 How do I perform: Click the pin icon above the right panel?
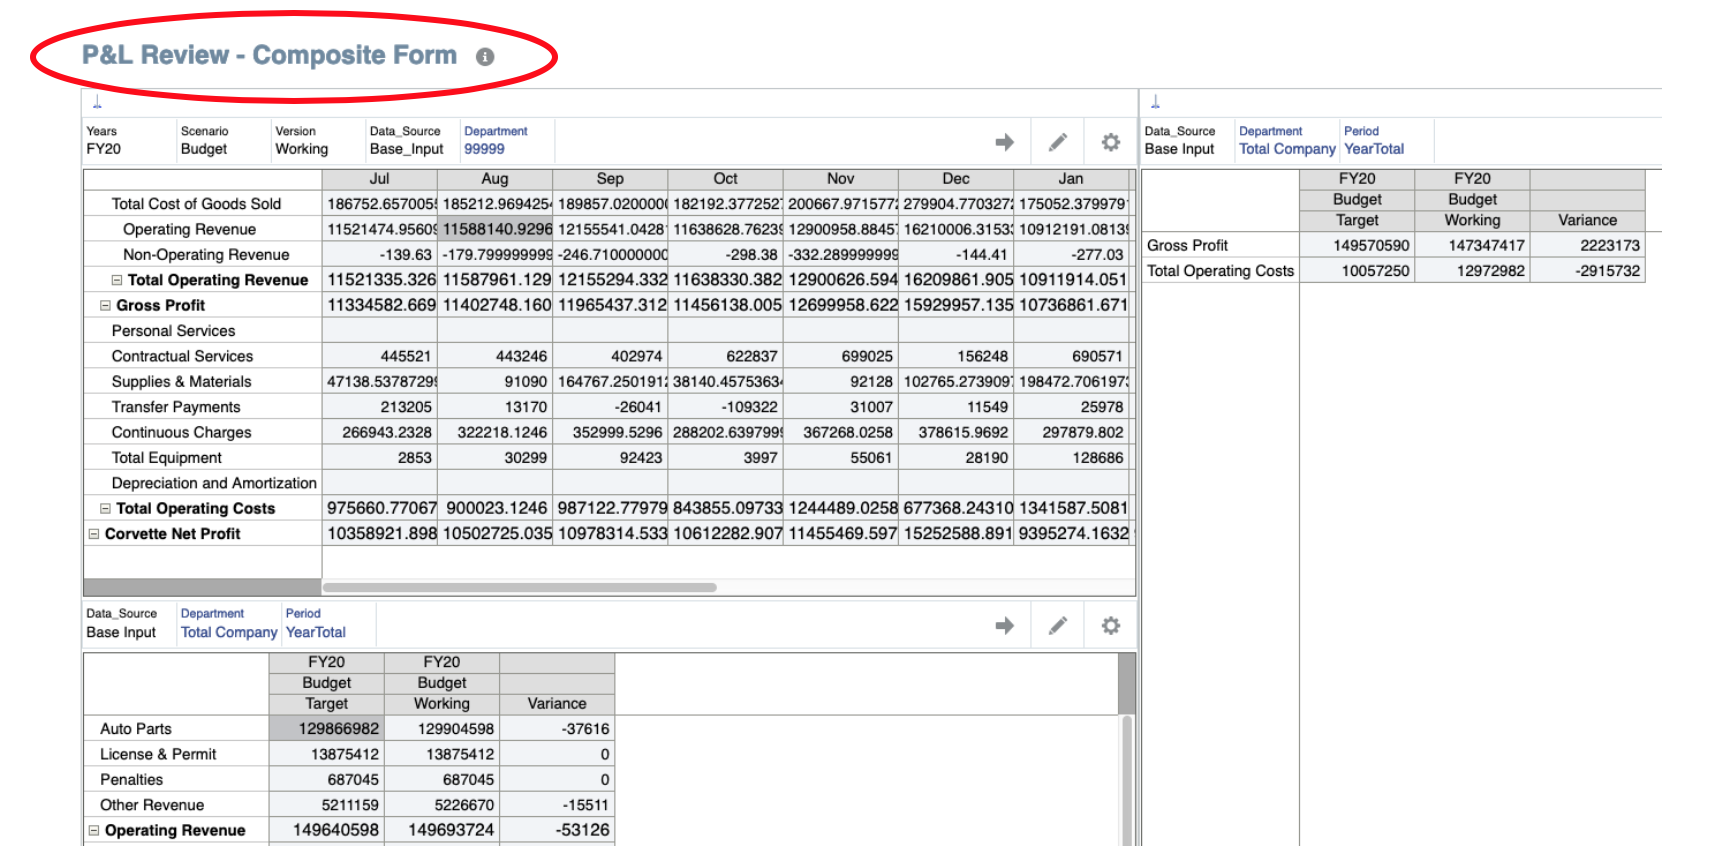(1155, 101)
